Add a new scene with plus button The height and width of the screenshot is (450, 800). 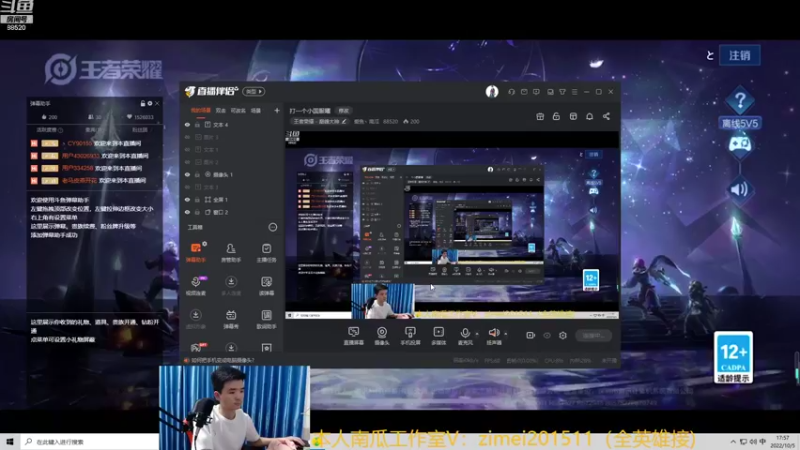coord(277,110)
